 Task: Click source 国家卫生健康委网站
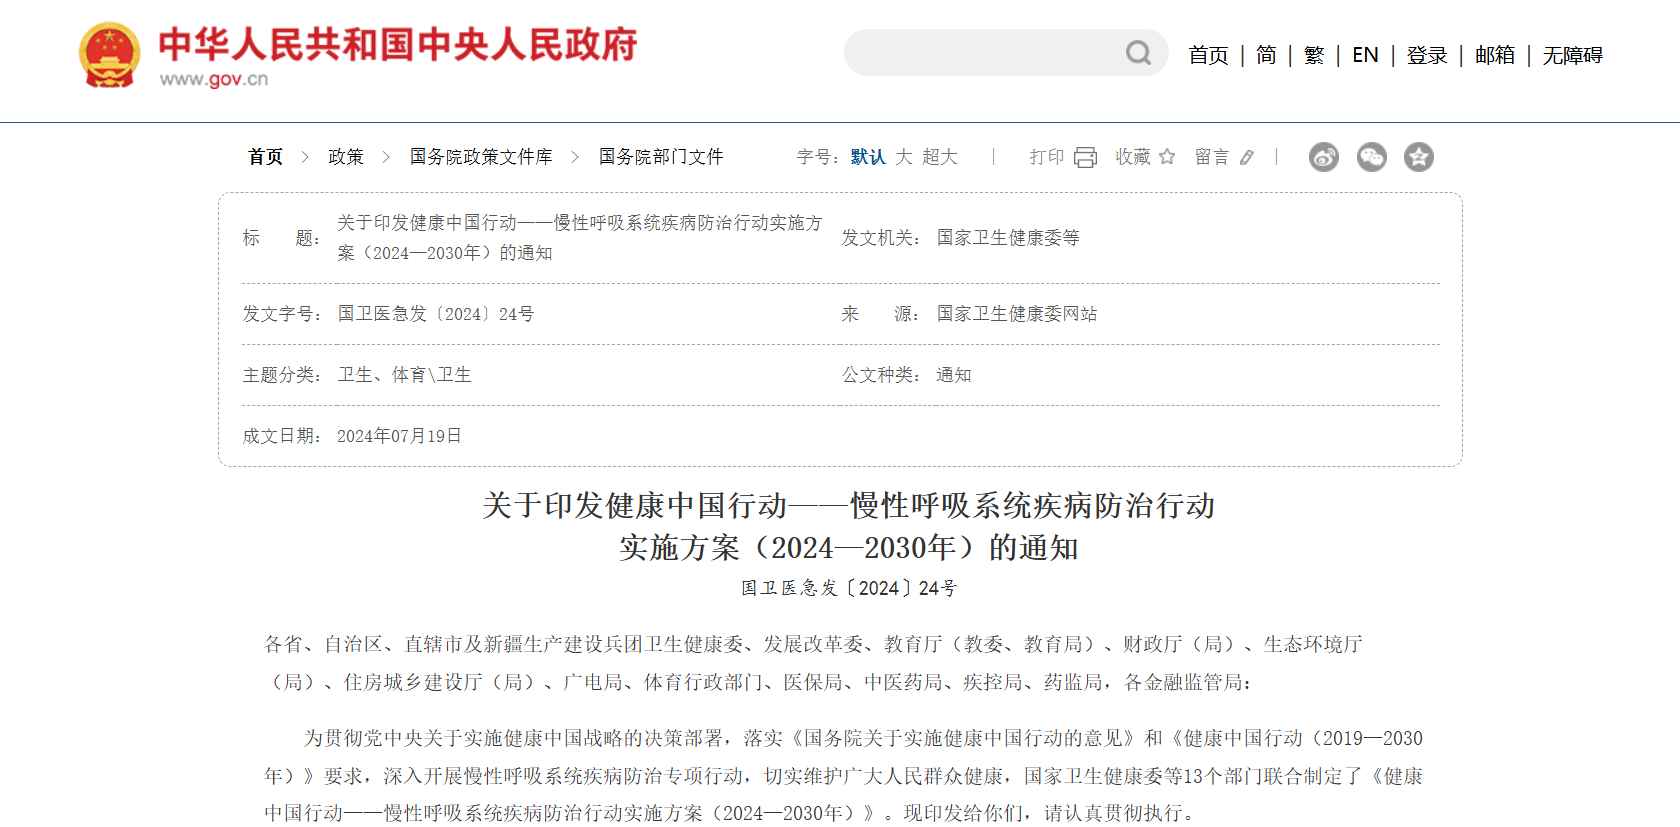(x=1017, y=314)
